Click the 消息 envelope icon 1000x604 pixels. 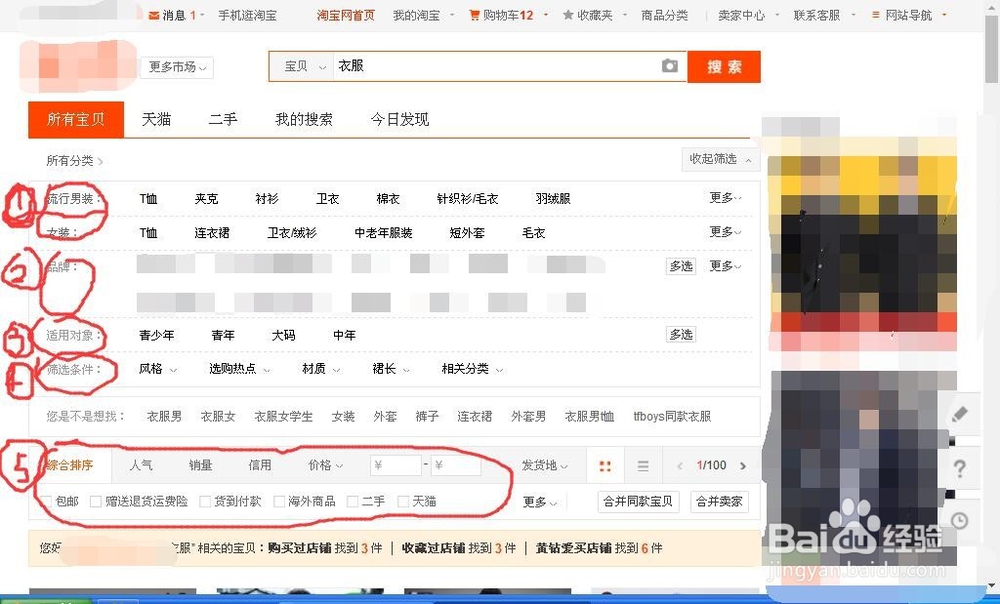click(x=154, y=15)
